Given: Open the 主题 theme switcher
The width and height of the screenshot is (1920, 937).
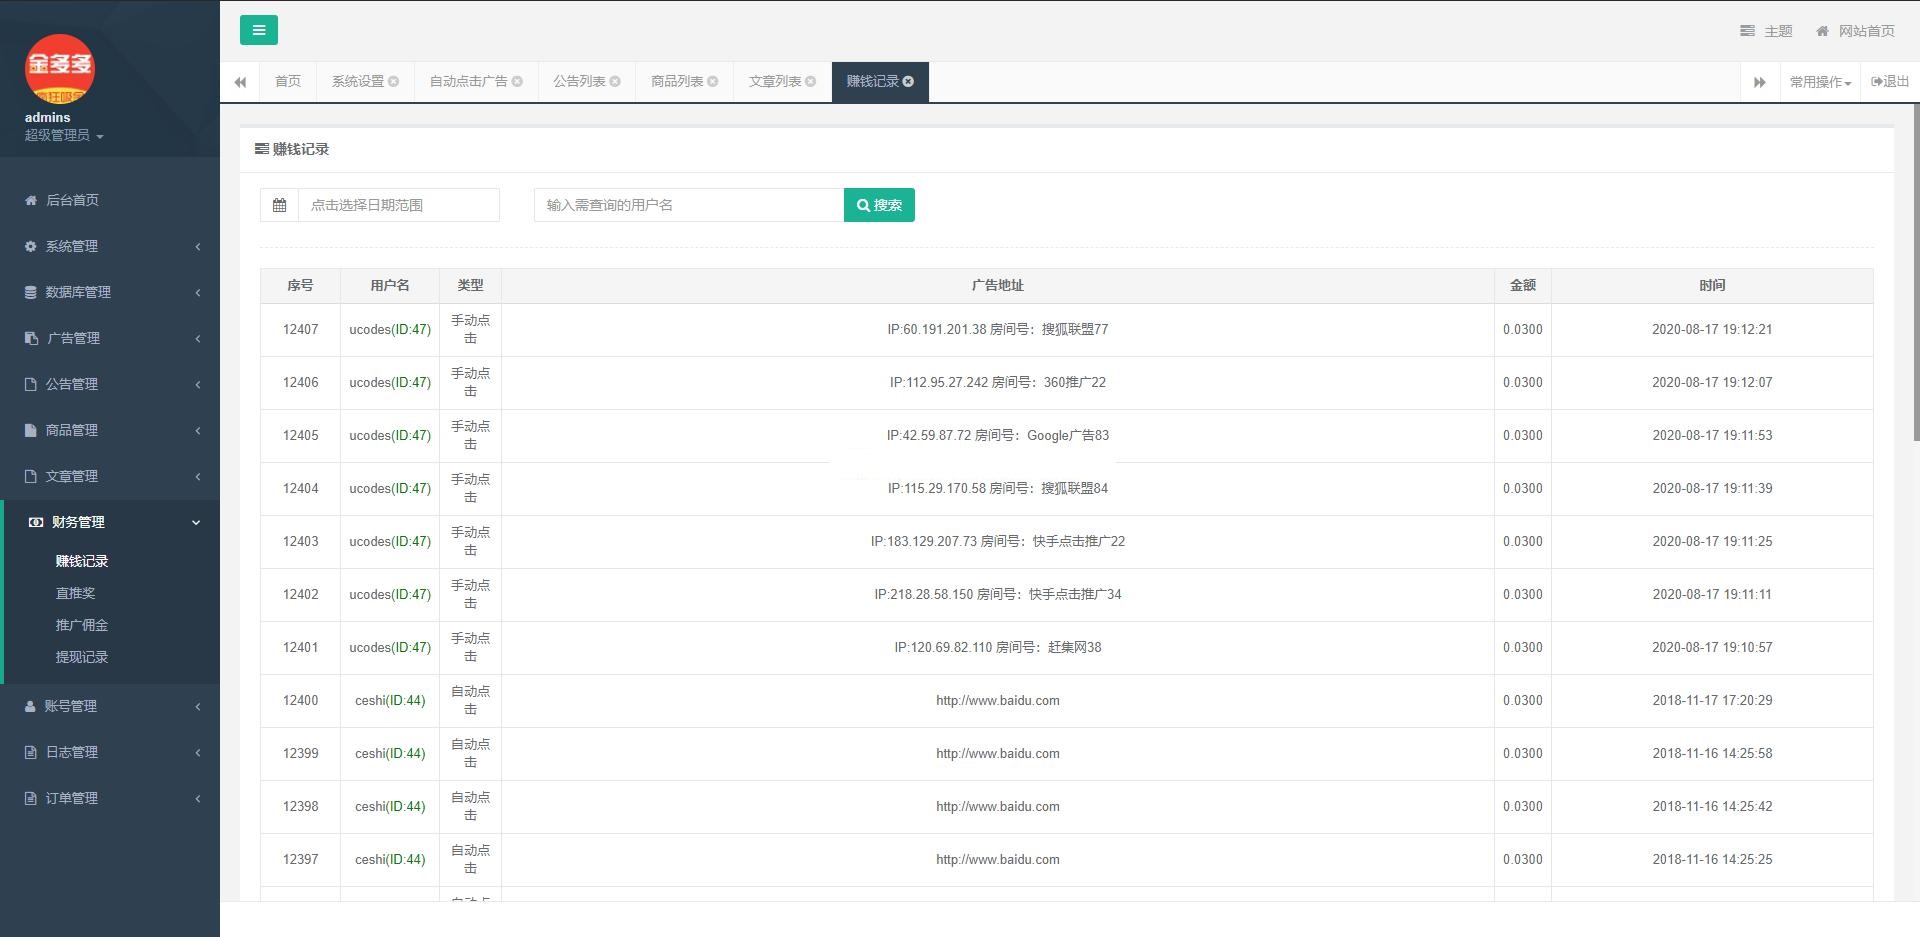Looking at the screenshot, I should click(x=1767, y=31).
